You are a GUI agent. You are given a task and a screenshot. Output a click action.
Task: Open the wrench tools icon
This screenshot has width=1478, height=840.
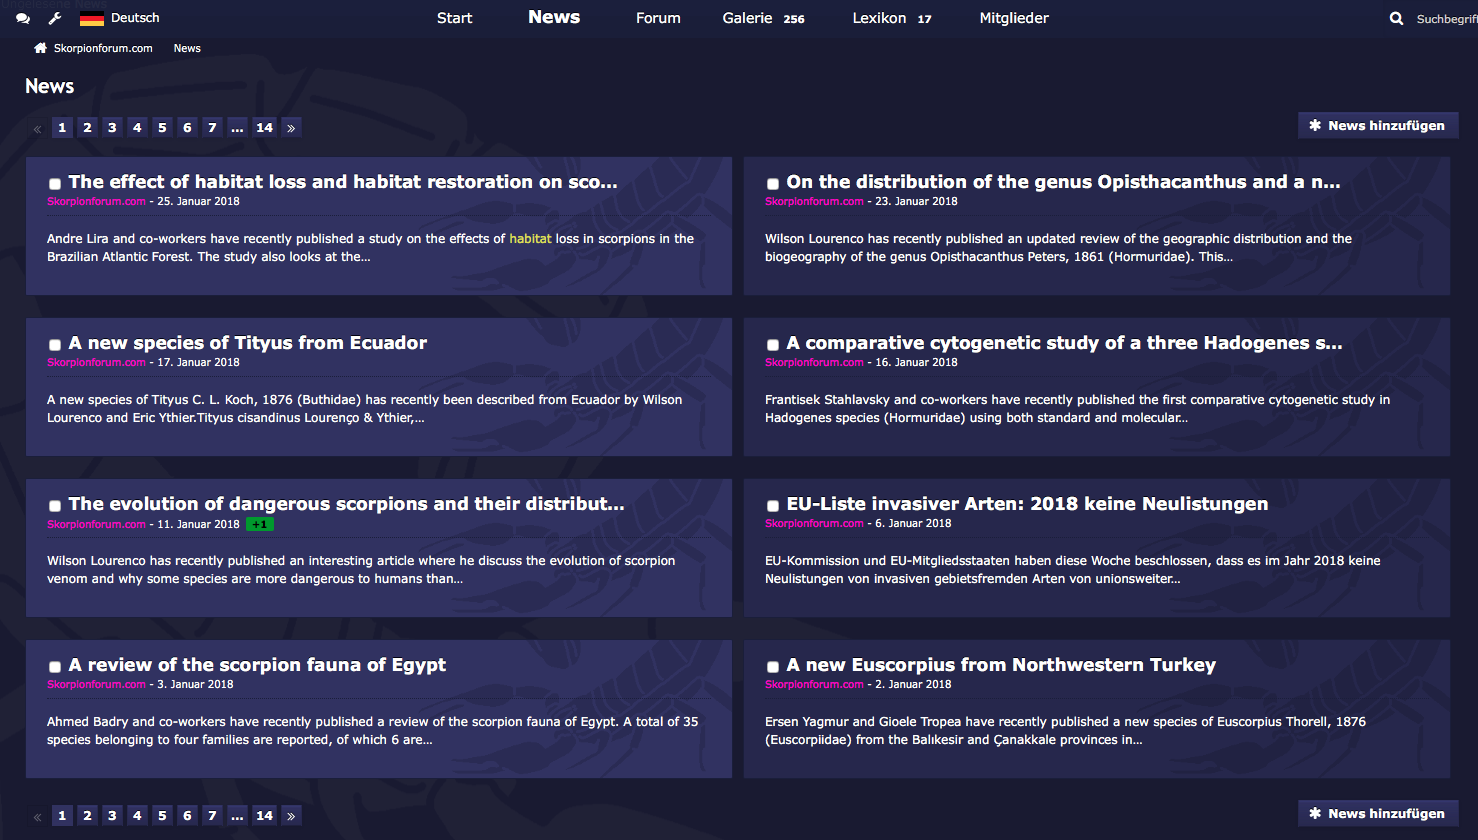tap(55, 19)
